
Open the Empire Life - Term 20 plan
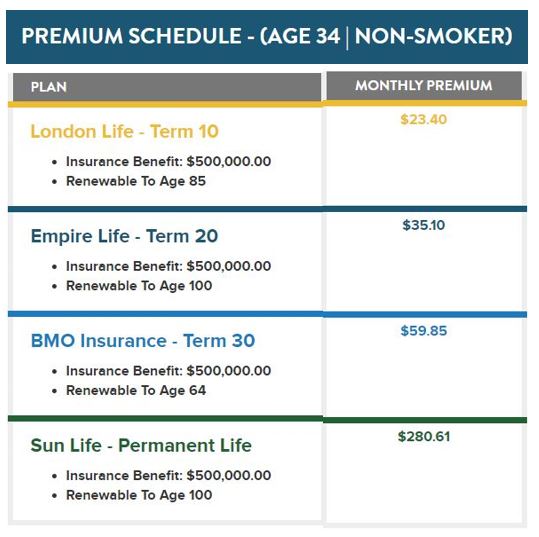click(124, 236)
